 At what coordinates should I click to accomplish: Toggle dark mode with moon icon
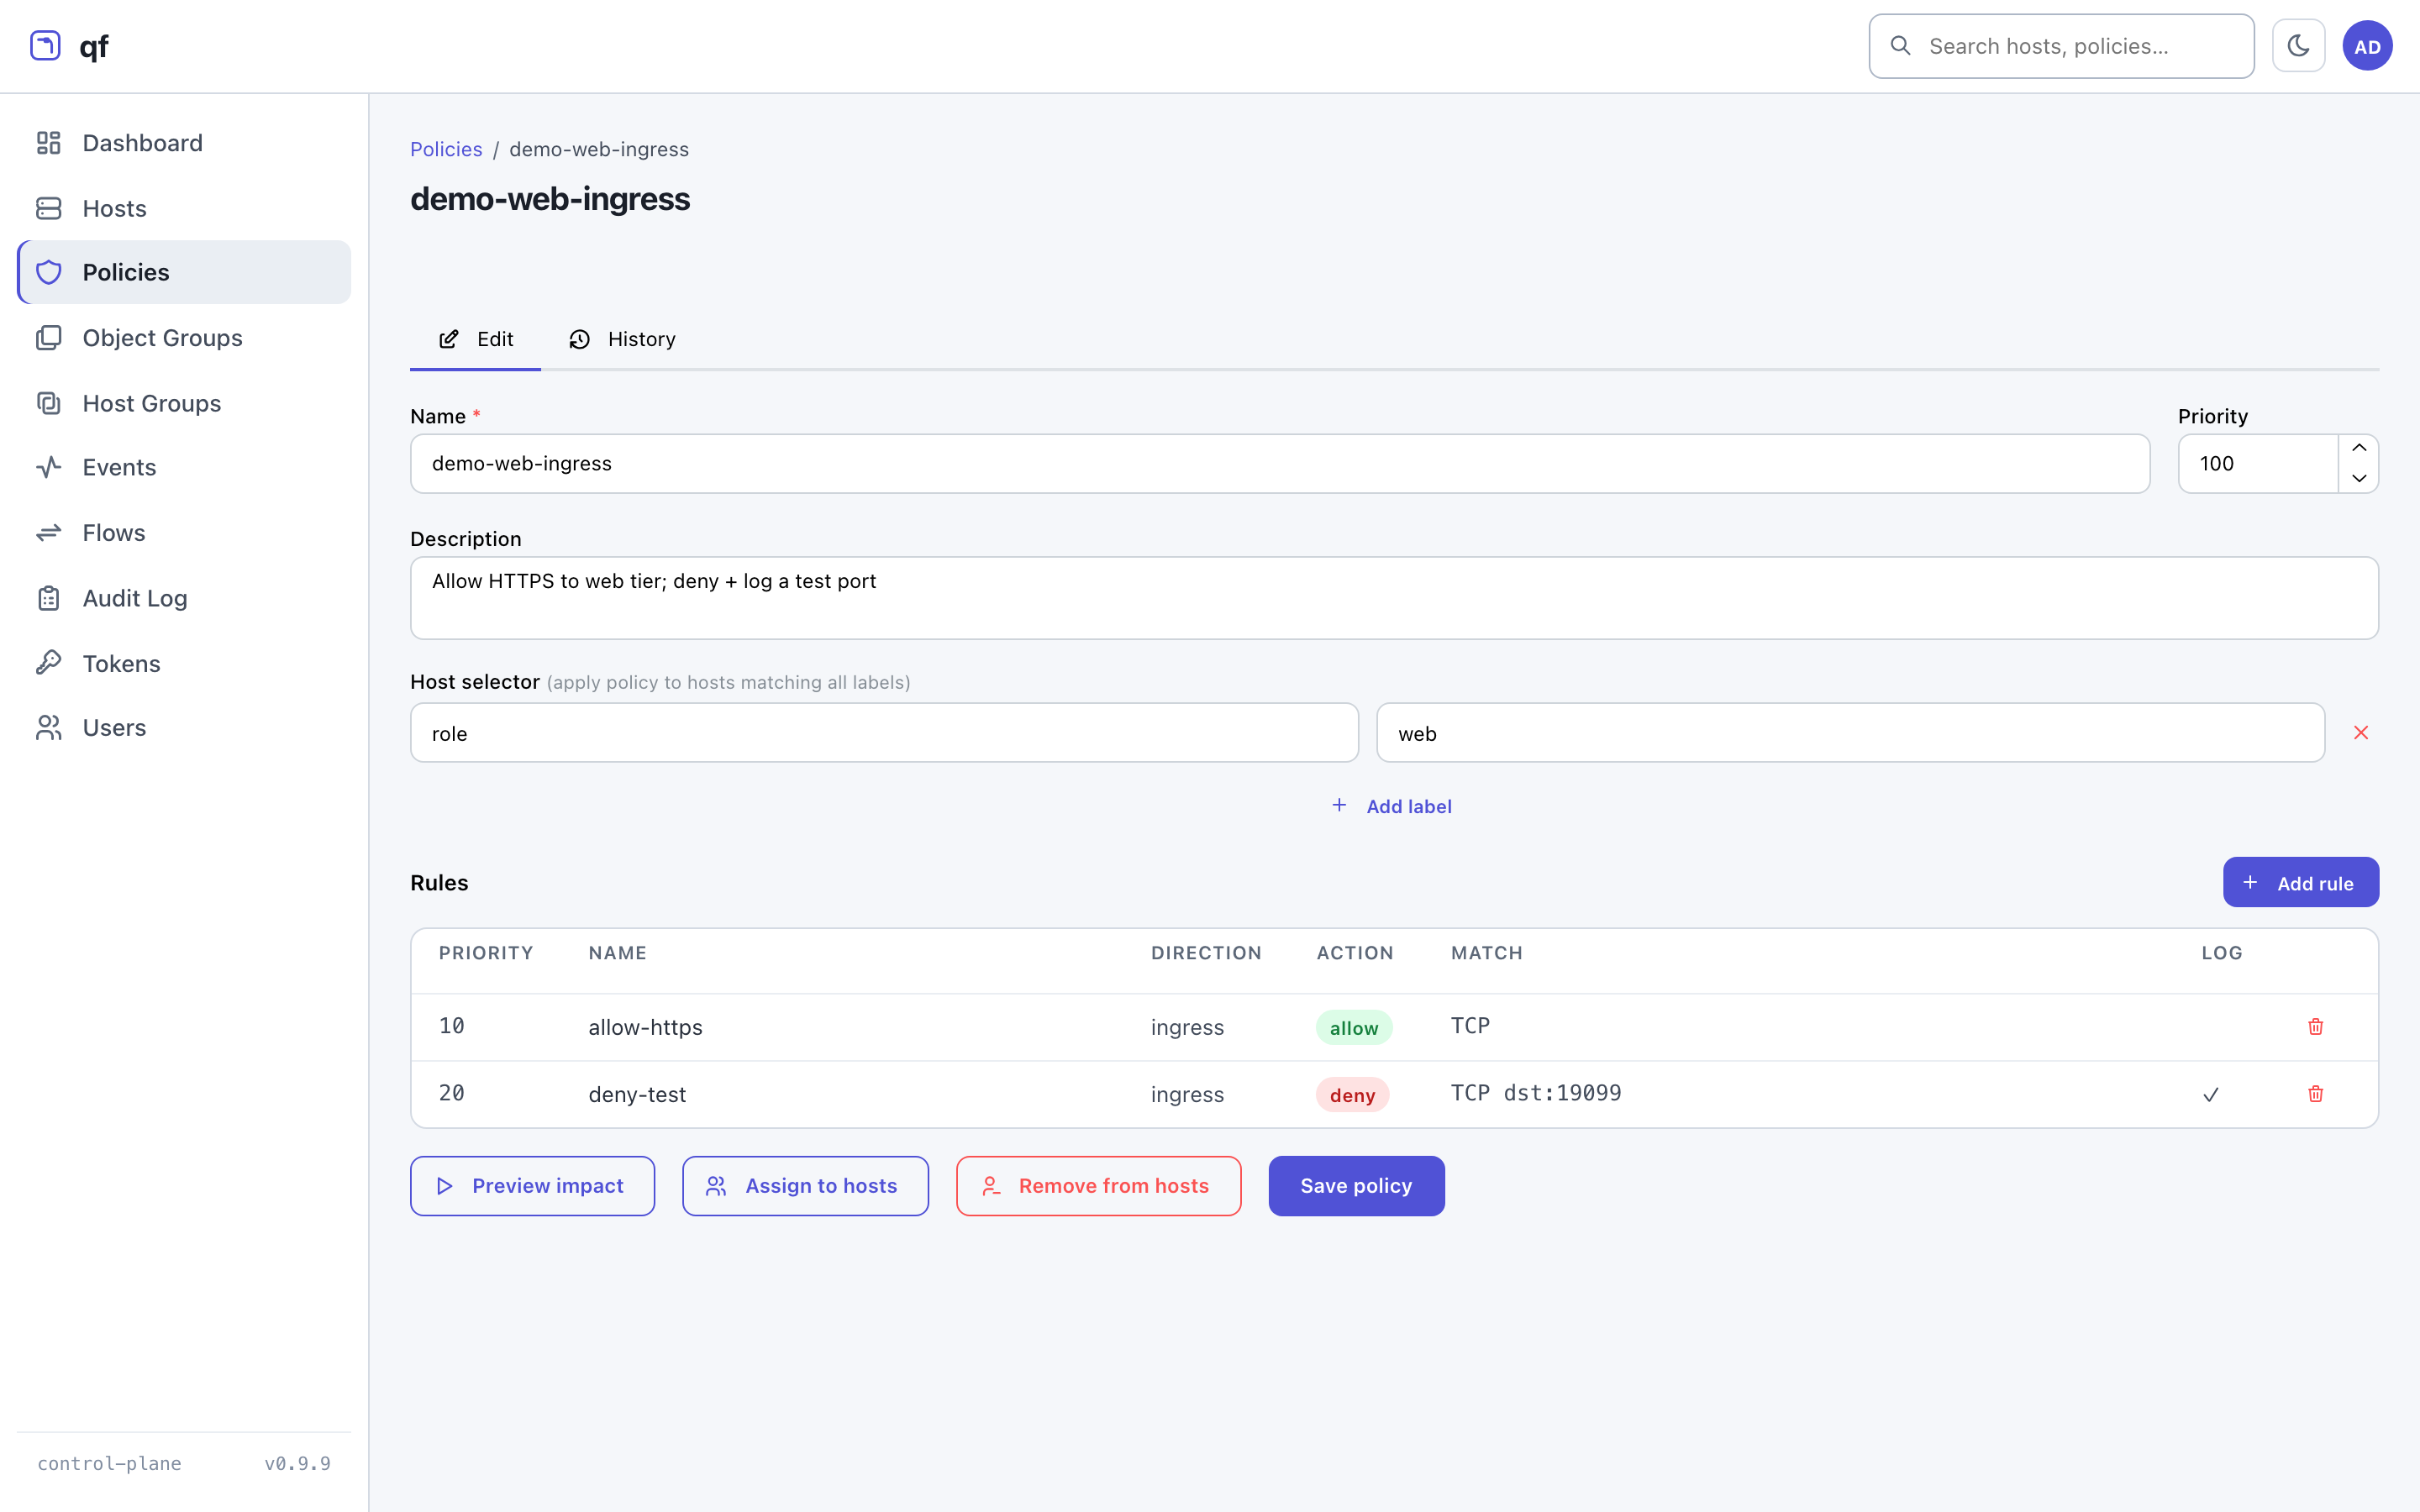(2298, 46)
